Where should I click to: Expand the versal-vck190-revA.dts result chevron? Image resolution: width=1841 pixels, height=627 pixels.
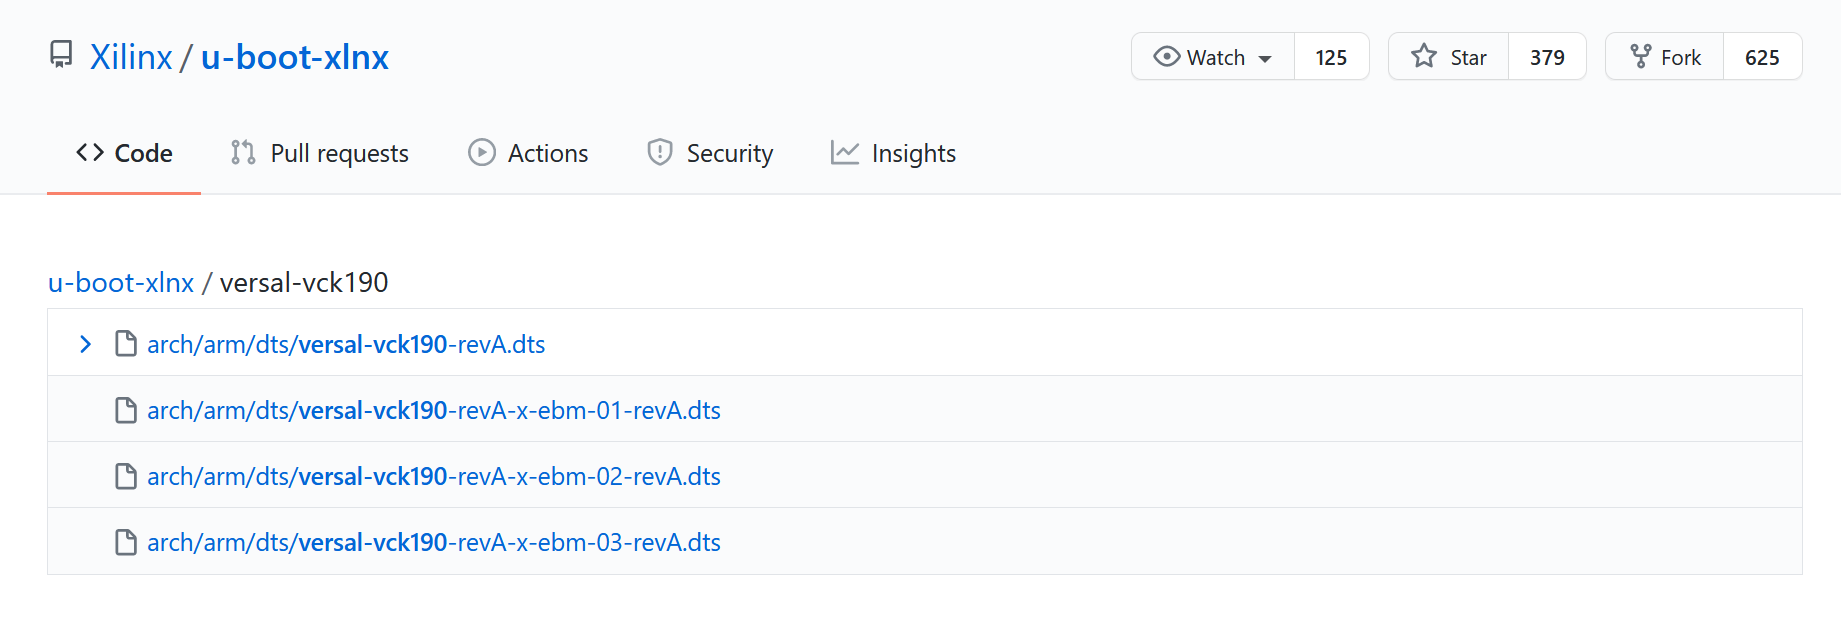(85, 344)
